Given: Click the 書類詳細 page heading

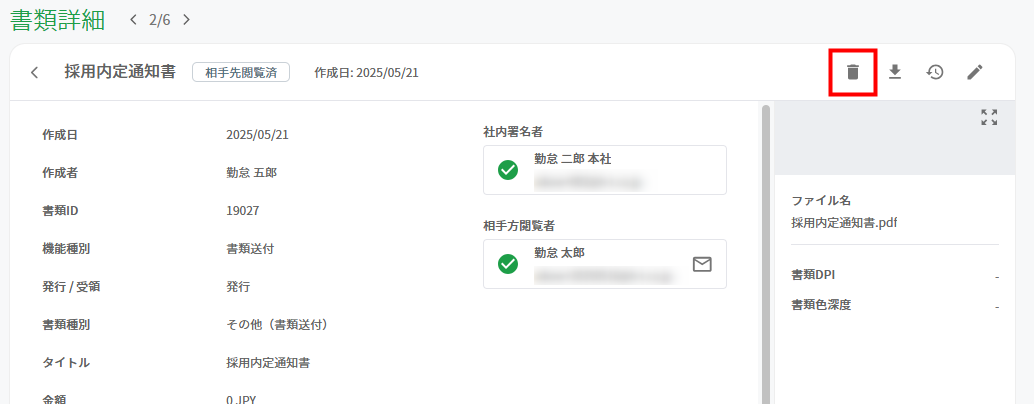Looking at the screenshot, I should (57, 20).
